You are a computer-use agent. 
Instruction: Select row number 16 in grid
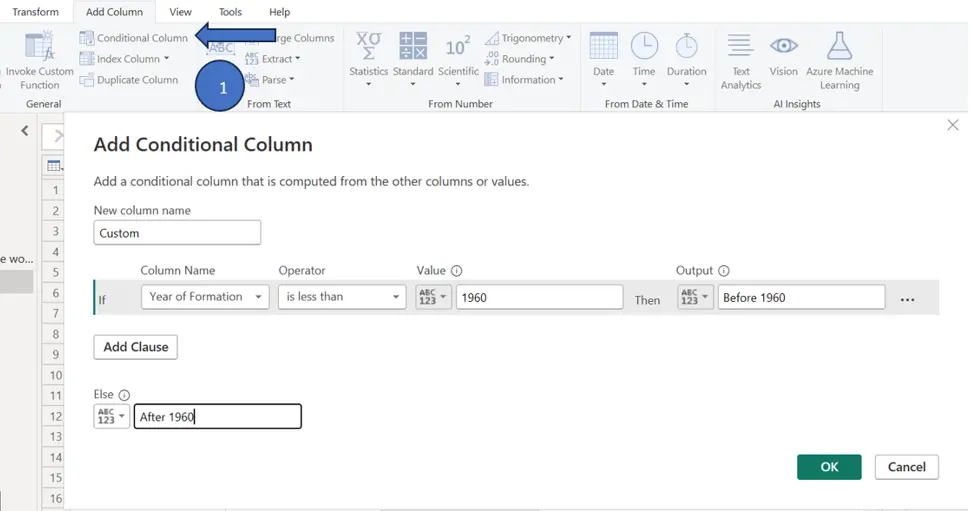click(x=54, y=498)
